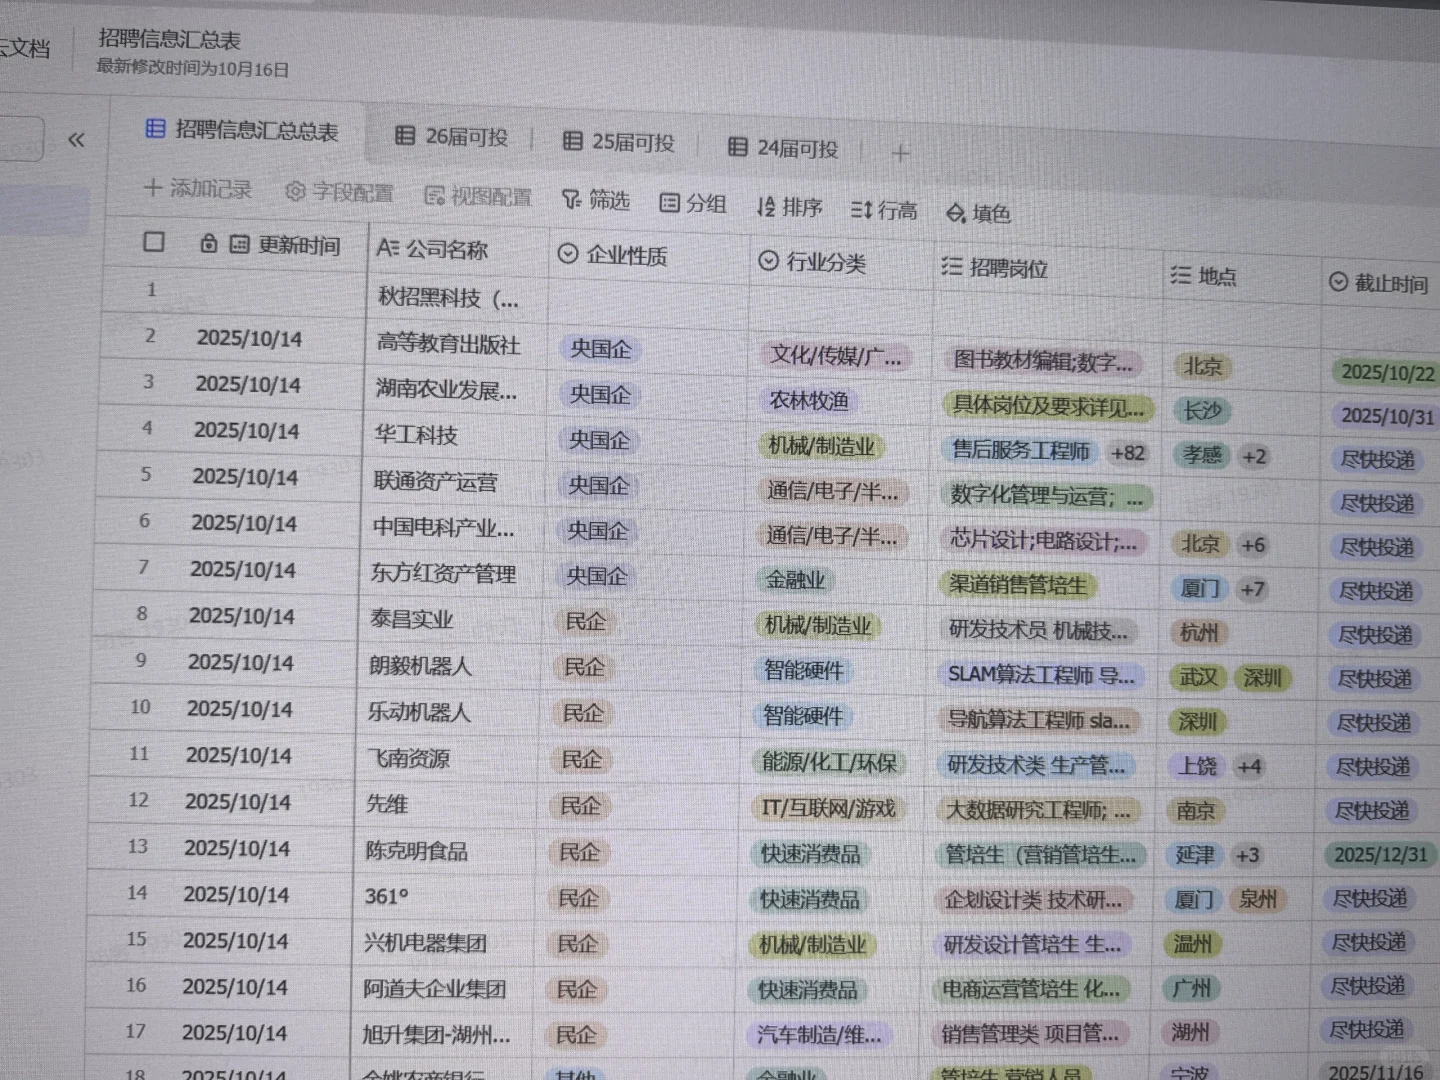Click the 筛选 filter funnel icon
This screenshot has height=1080, width=1440.
point(568,200)
